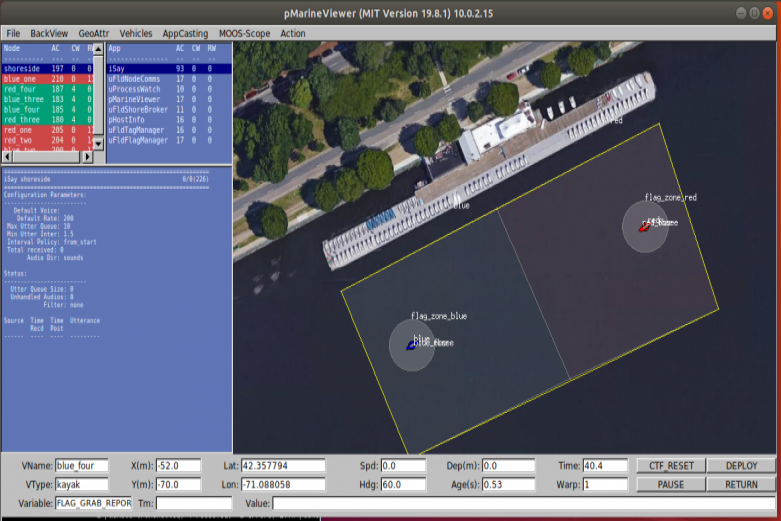Click the Variable field FLAG_GRAB_REPORT
781x521 pixels.
click(94, 504)
